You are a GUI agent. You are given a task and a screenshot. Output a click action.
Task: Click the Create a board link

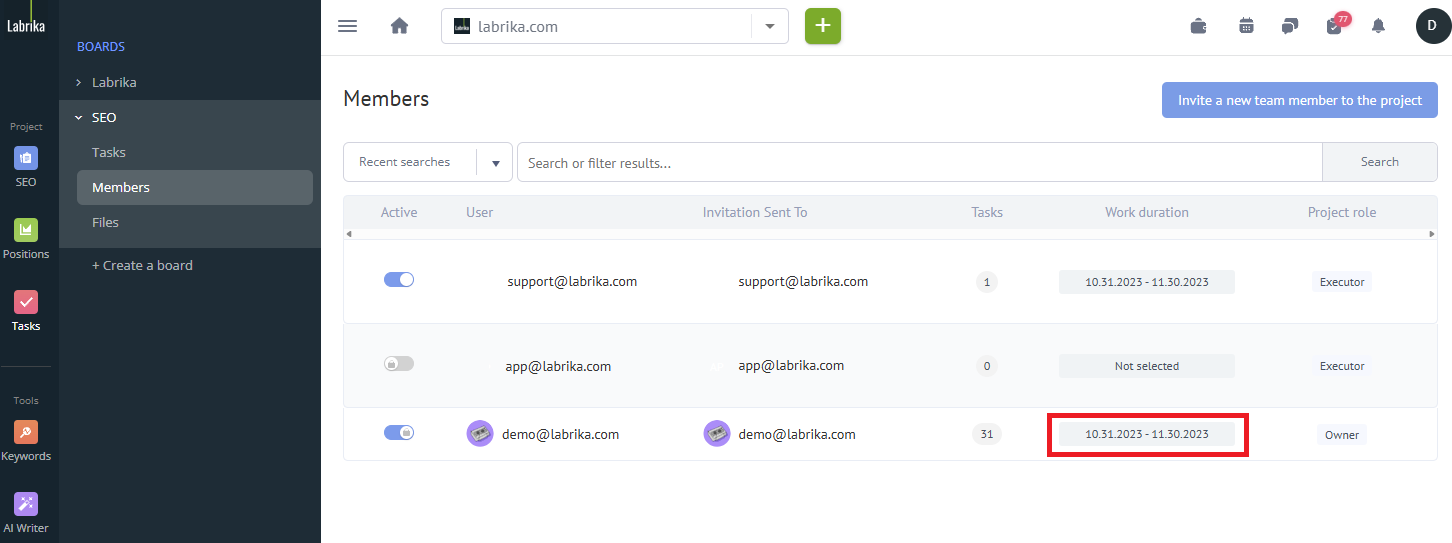[142, 265]
